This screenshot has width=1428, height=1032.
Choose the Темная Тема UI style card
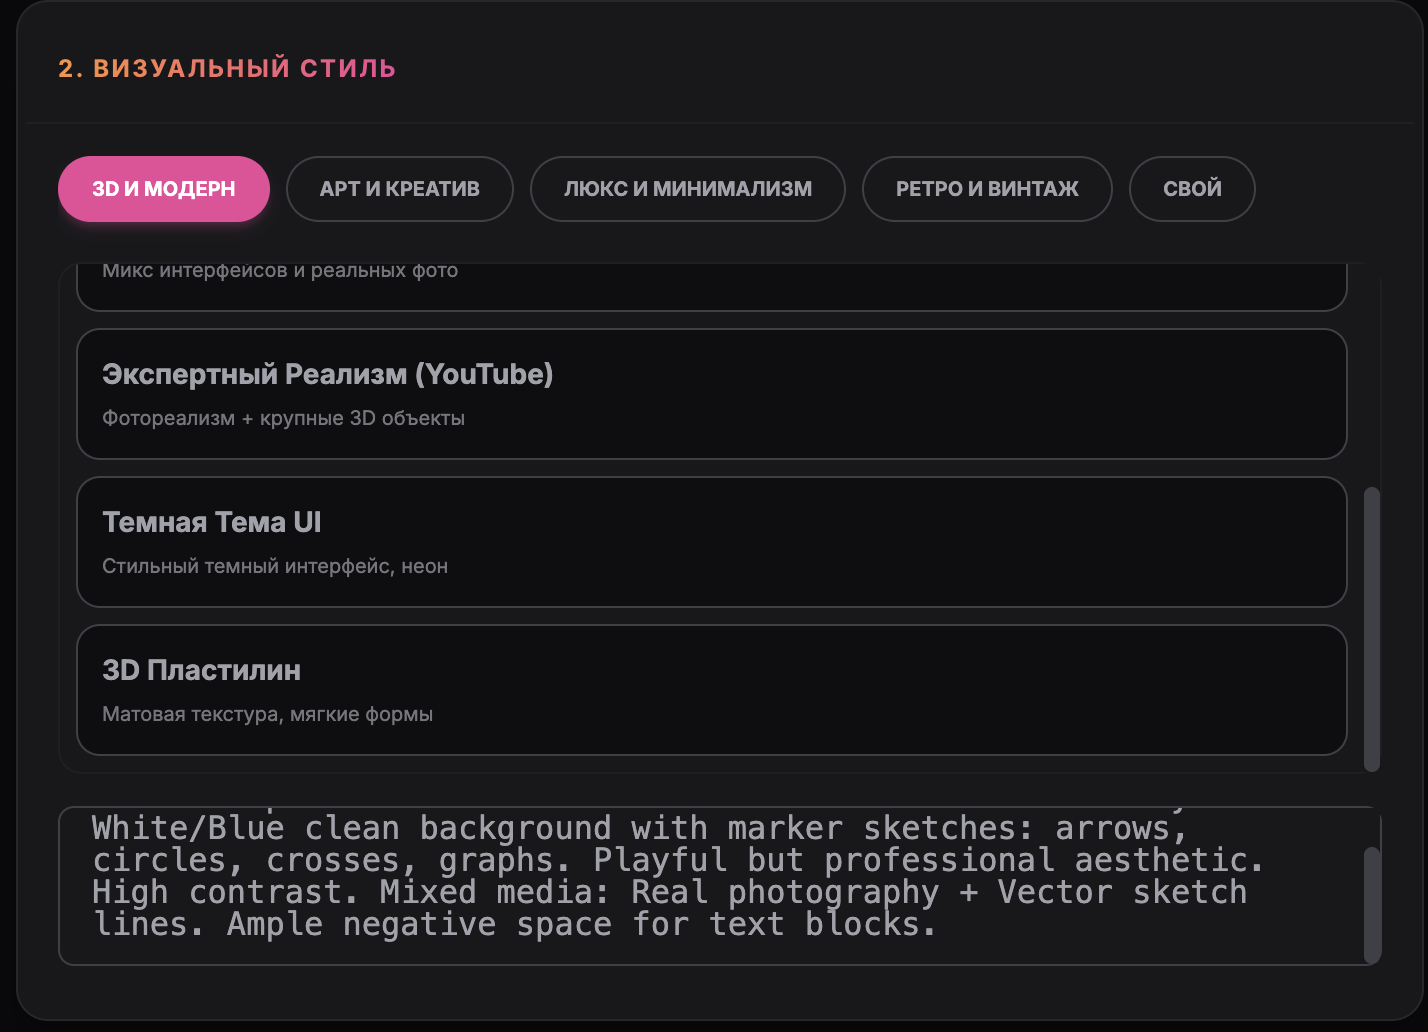coord(712,542)
